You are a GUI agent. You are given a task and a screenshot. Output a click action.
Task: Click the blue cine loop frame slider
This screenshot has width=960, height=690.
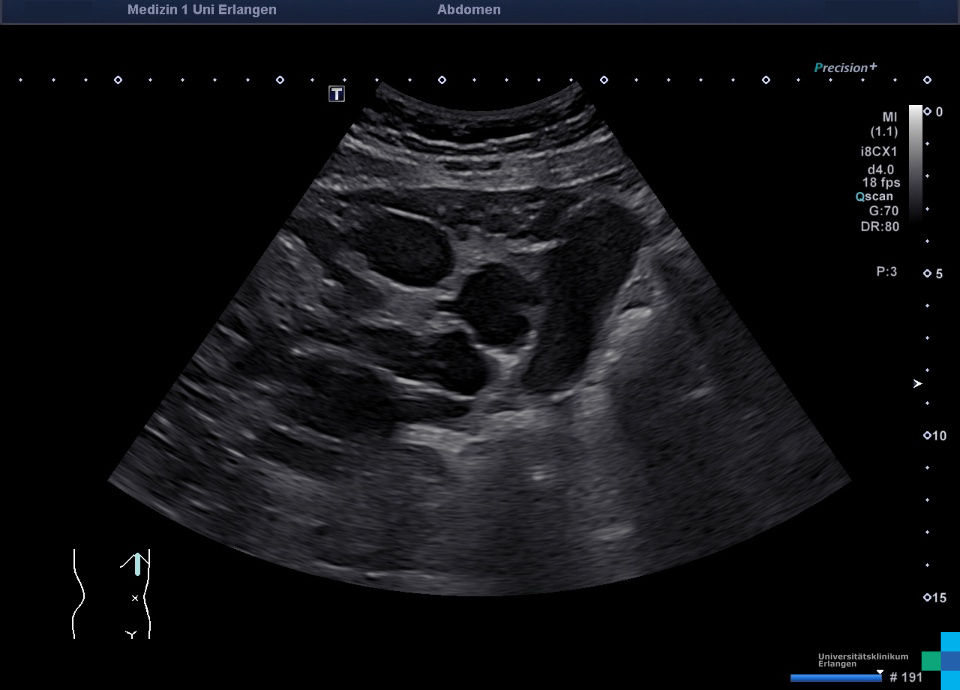(x=835, y=678)
